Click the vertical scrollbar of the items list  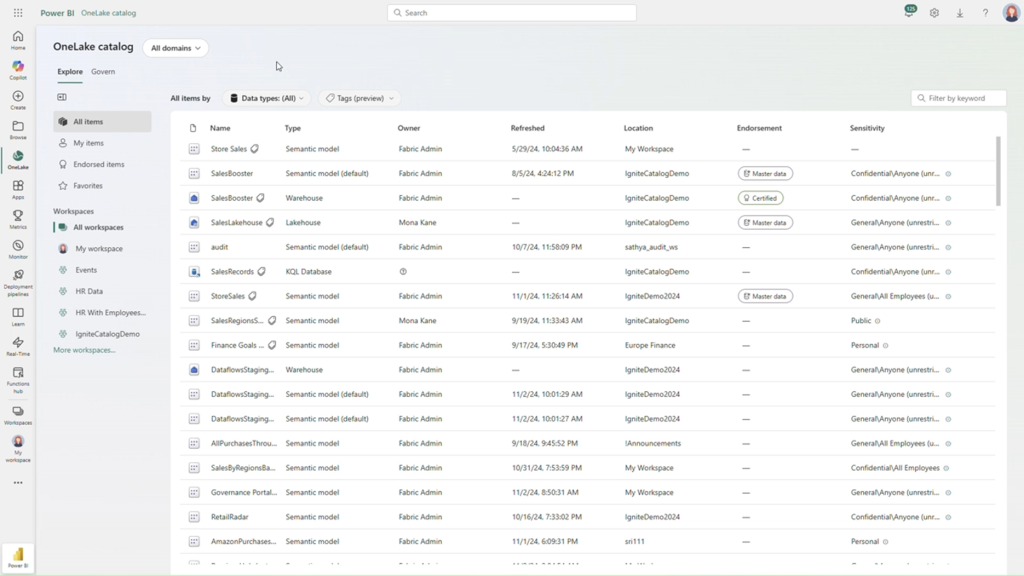[x=997, y=171]
